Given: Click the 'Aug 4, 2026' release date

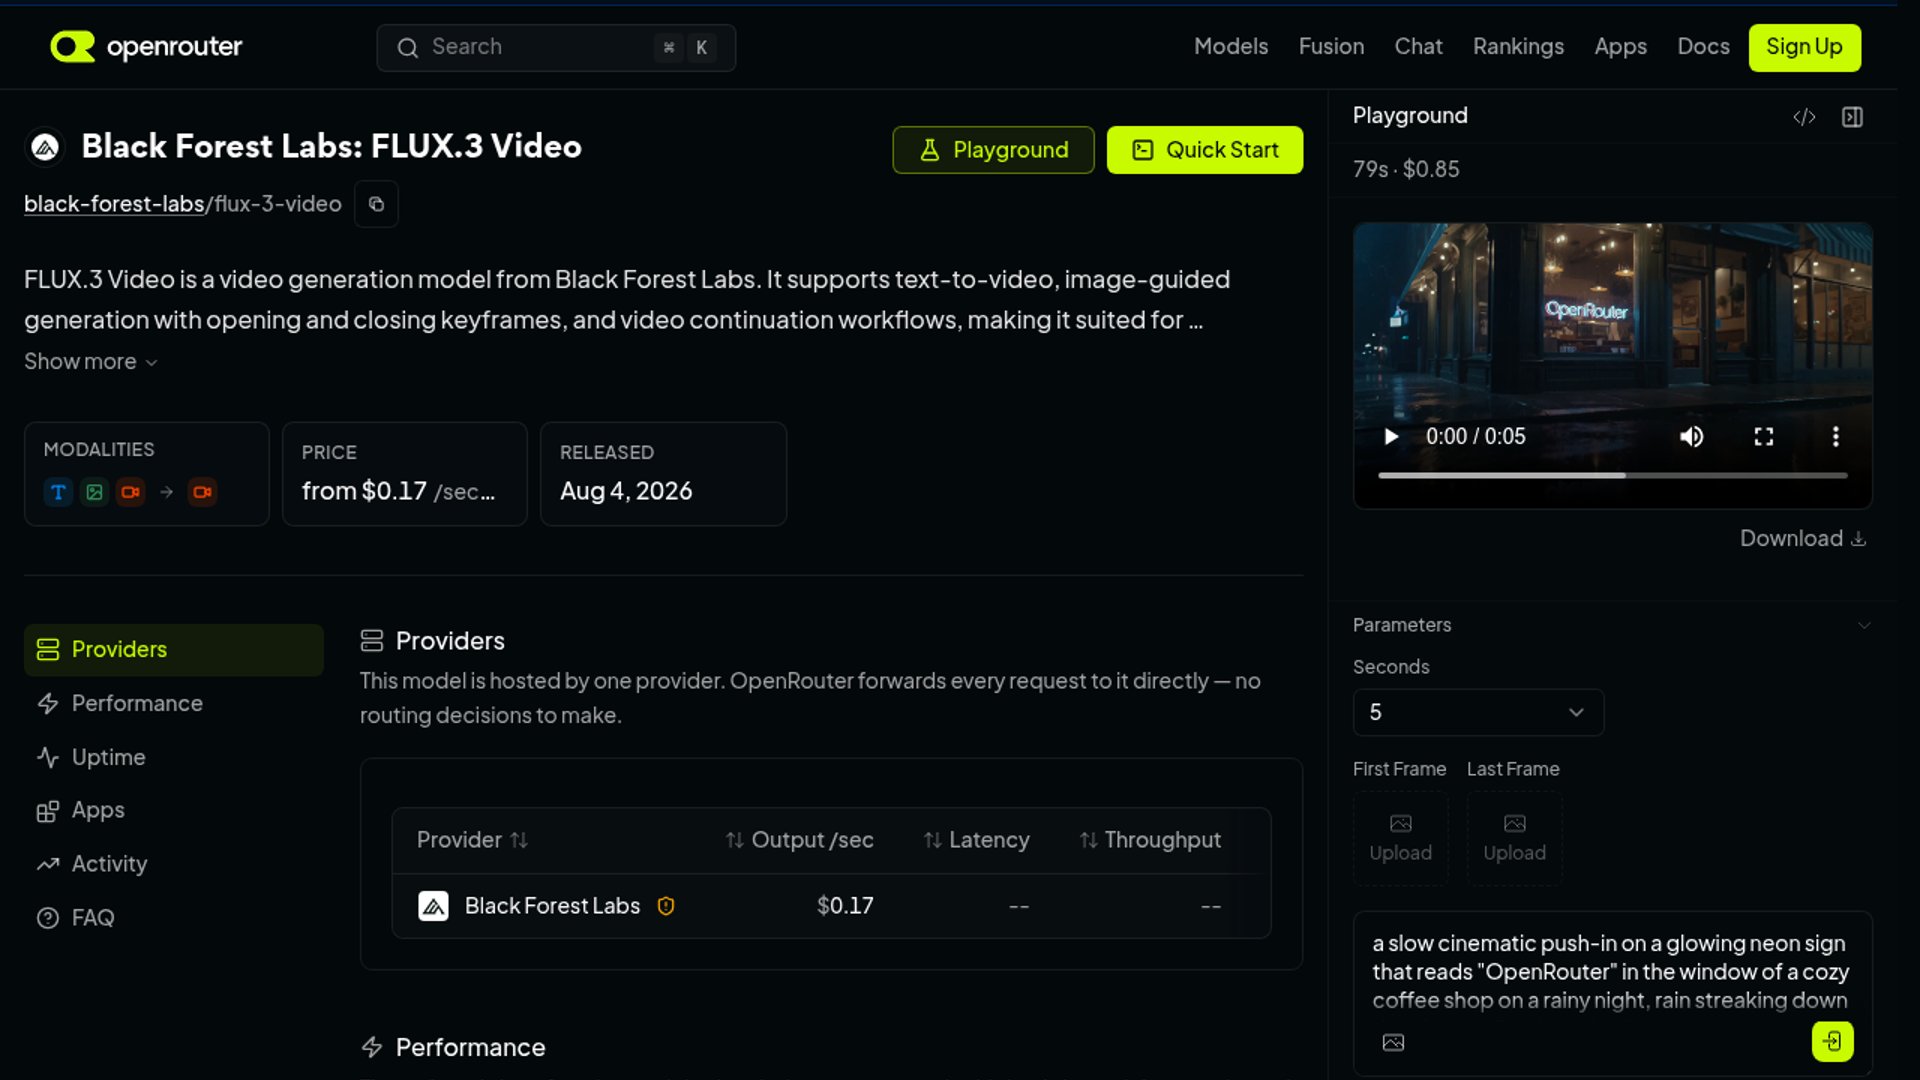Looking at the screenshot, I should click(626, 491).
